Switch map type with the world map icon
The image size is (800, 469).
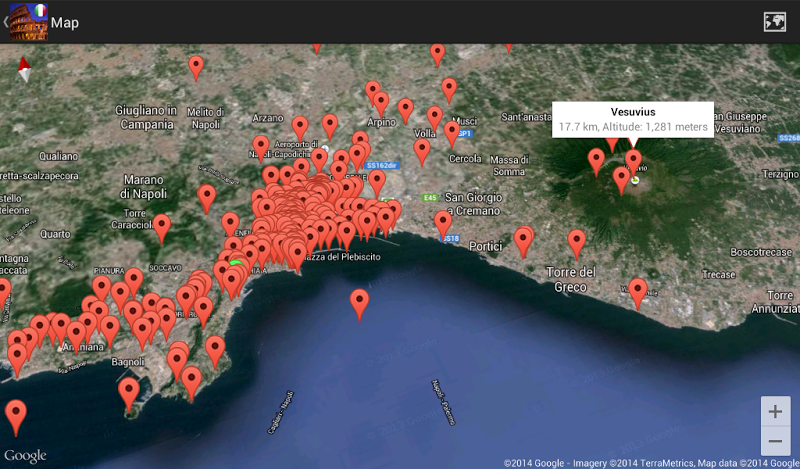774,22
